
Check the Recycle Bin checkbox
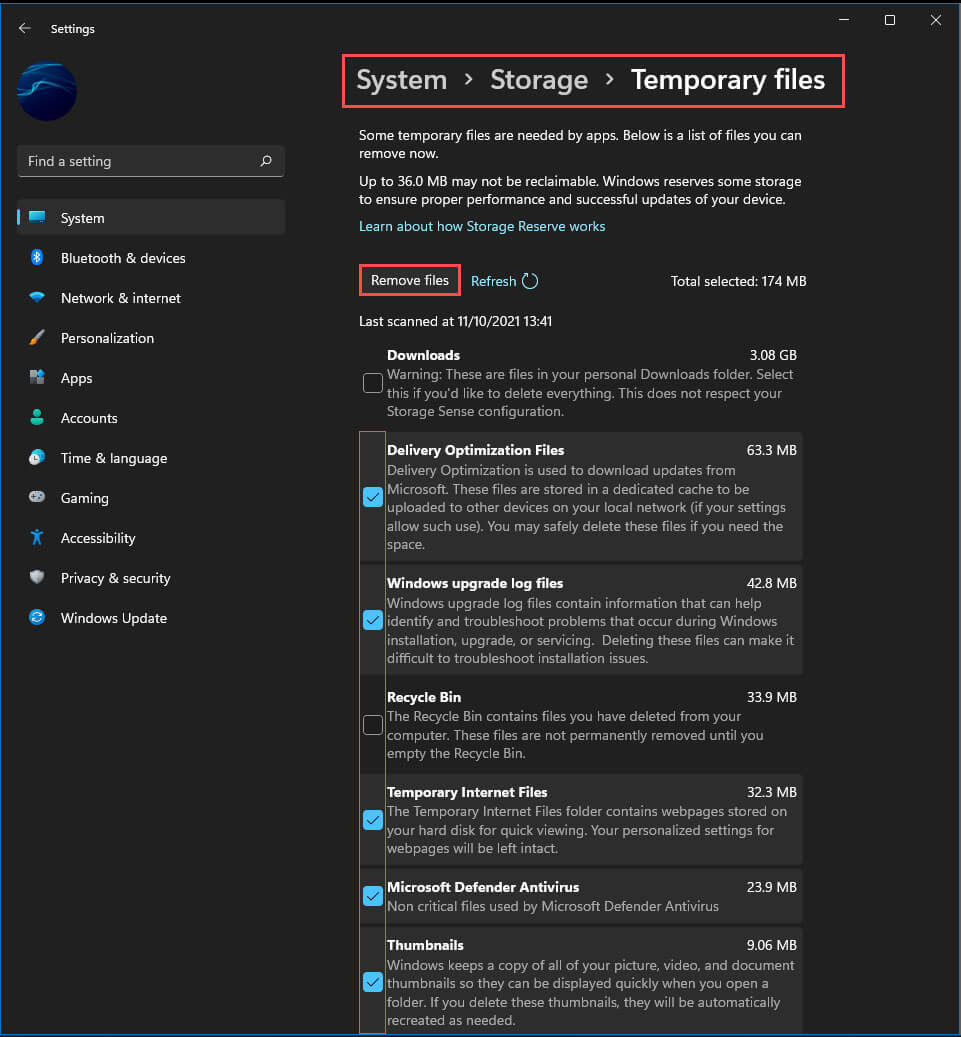(372, 725)
